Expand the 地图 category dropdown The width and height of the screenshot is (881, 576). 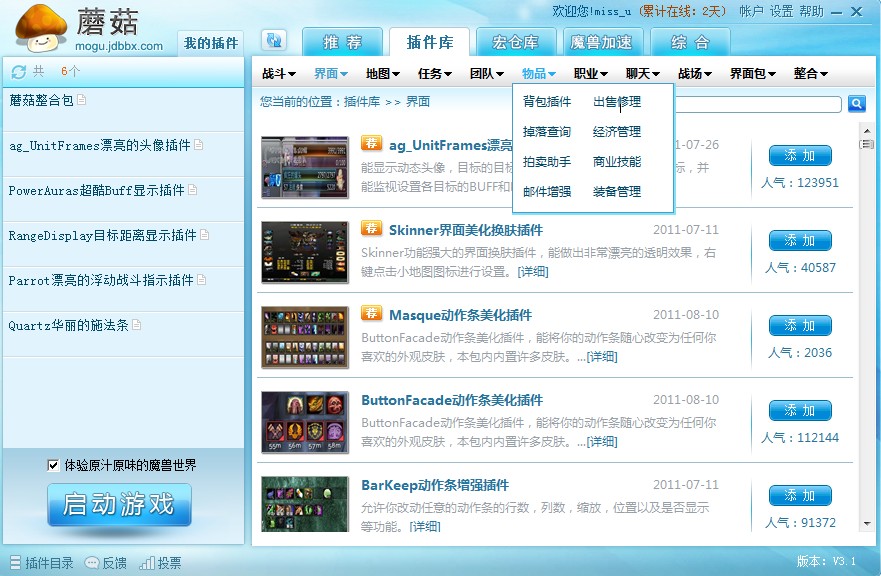click(383, 74)
